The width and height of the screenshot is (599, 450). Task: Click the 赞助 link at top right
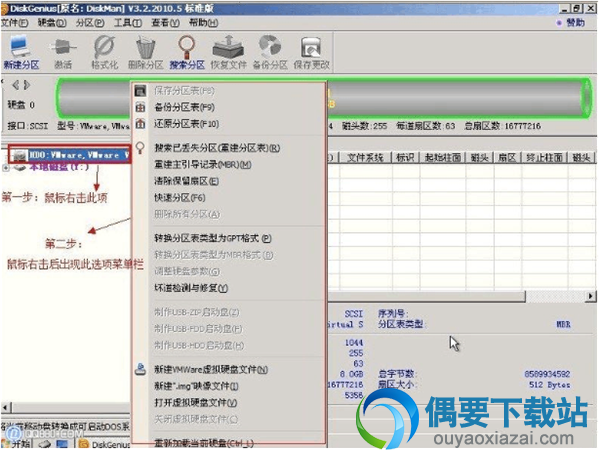571,23
